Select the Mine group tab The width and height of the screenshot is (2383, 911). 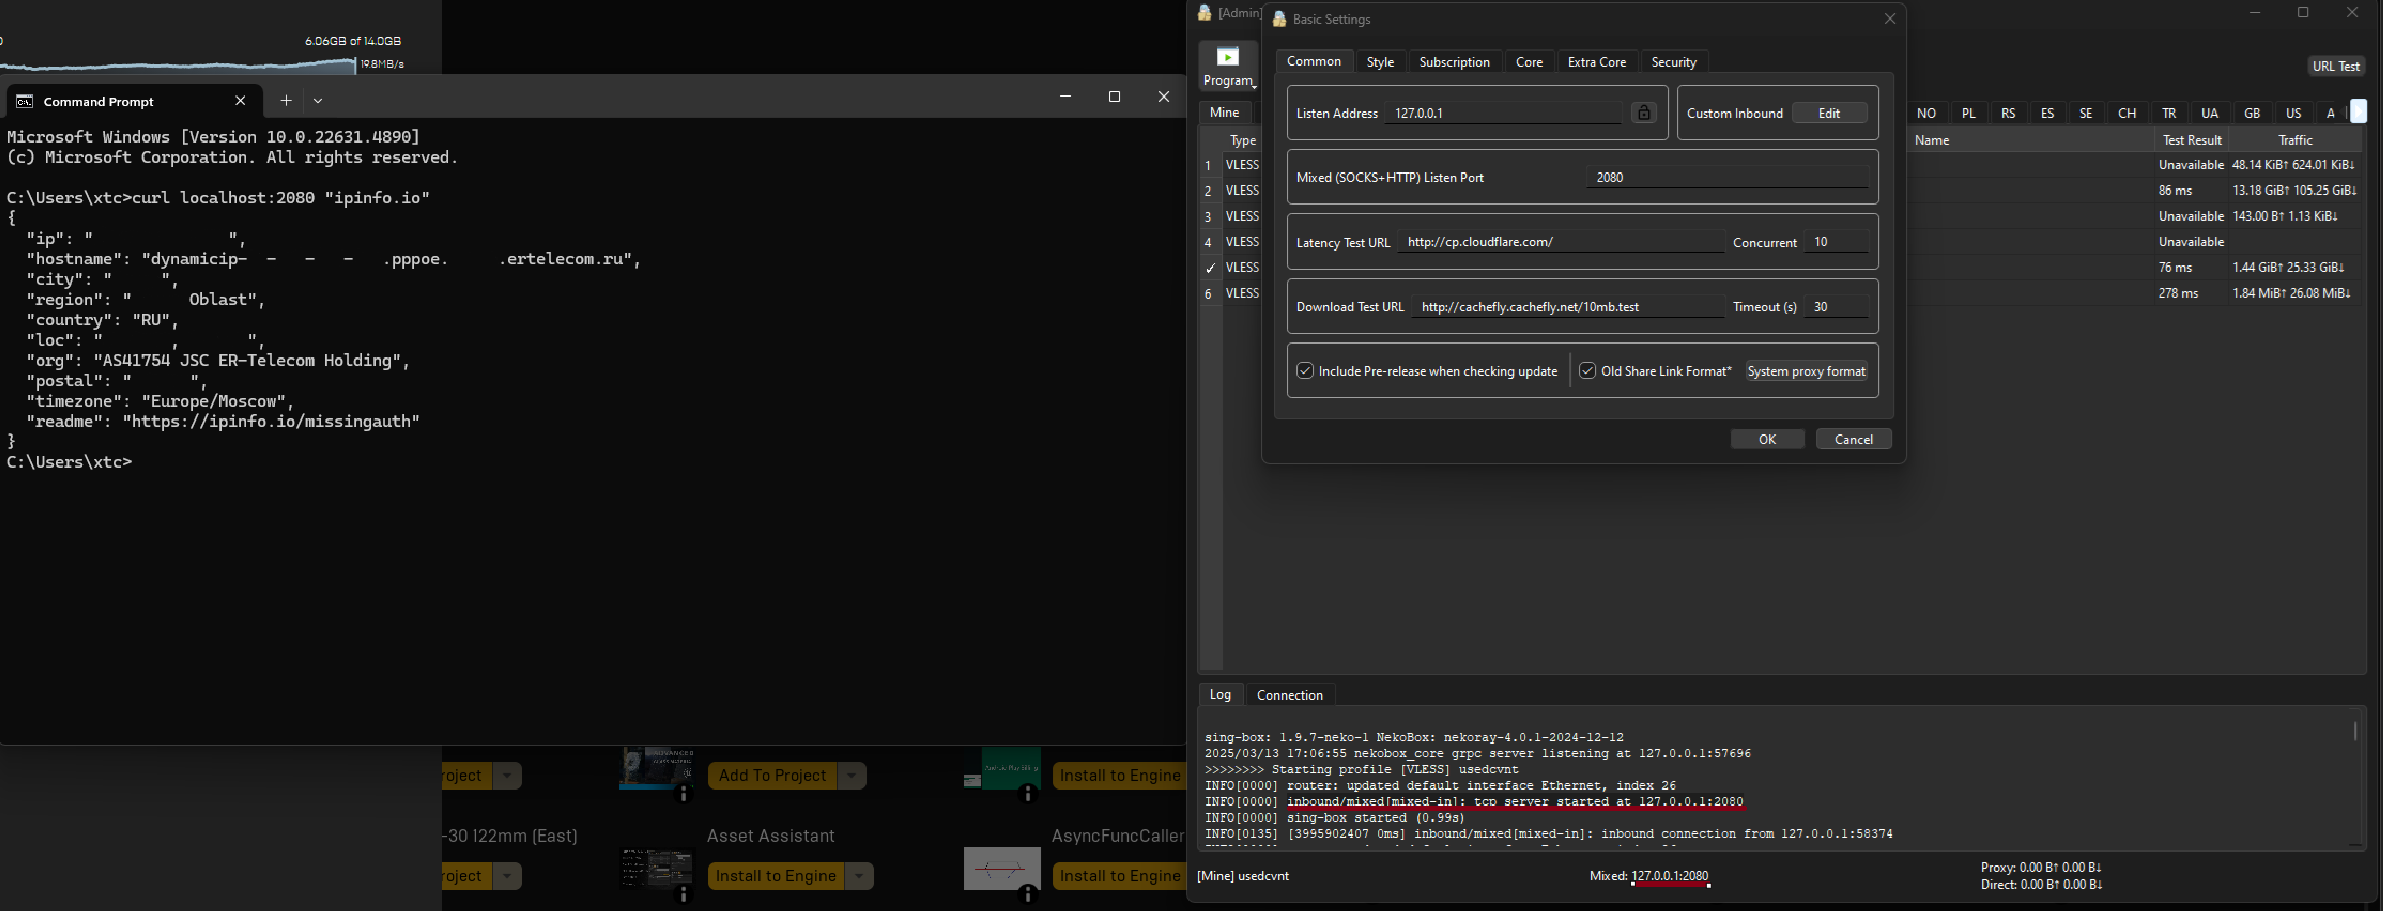1224,112
